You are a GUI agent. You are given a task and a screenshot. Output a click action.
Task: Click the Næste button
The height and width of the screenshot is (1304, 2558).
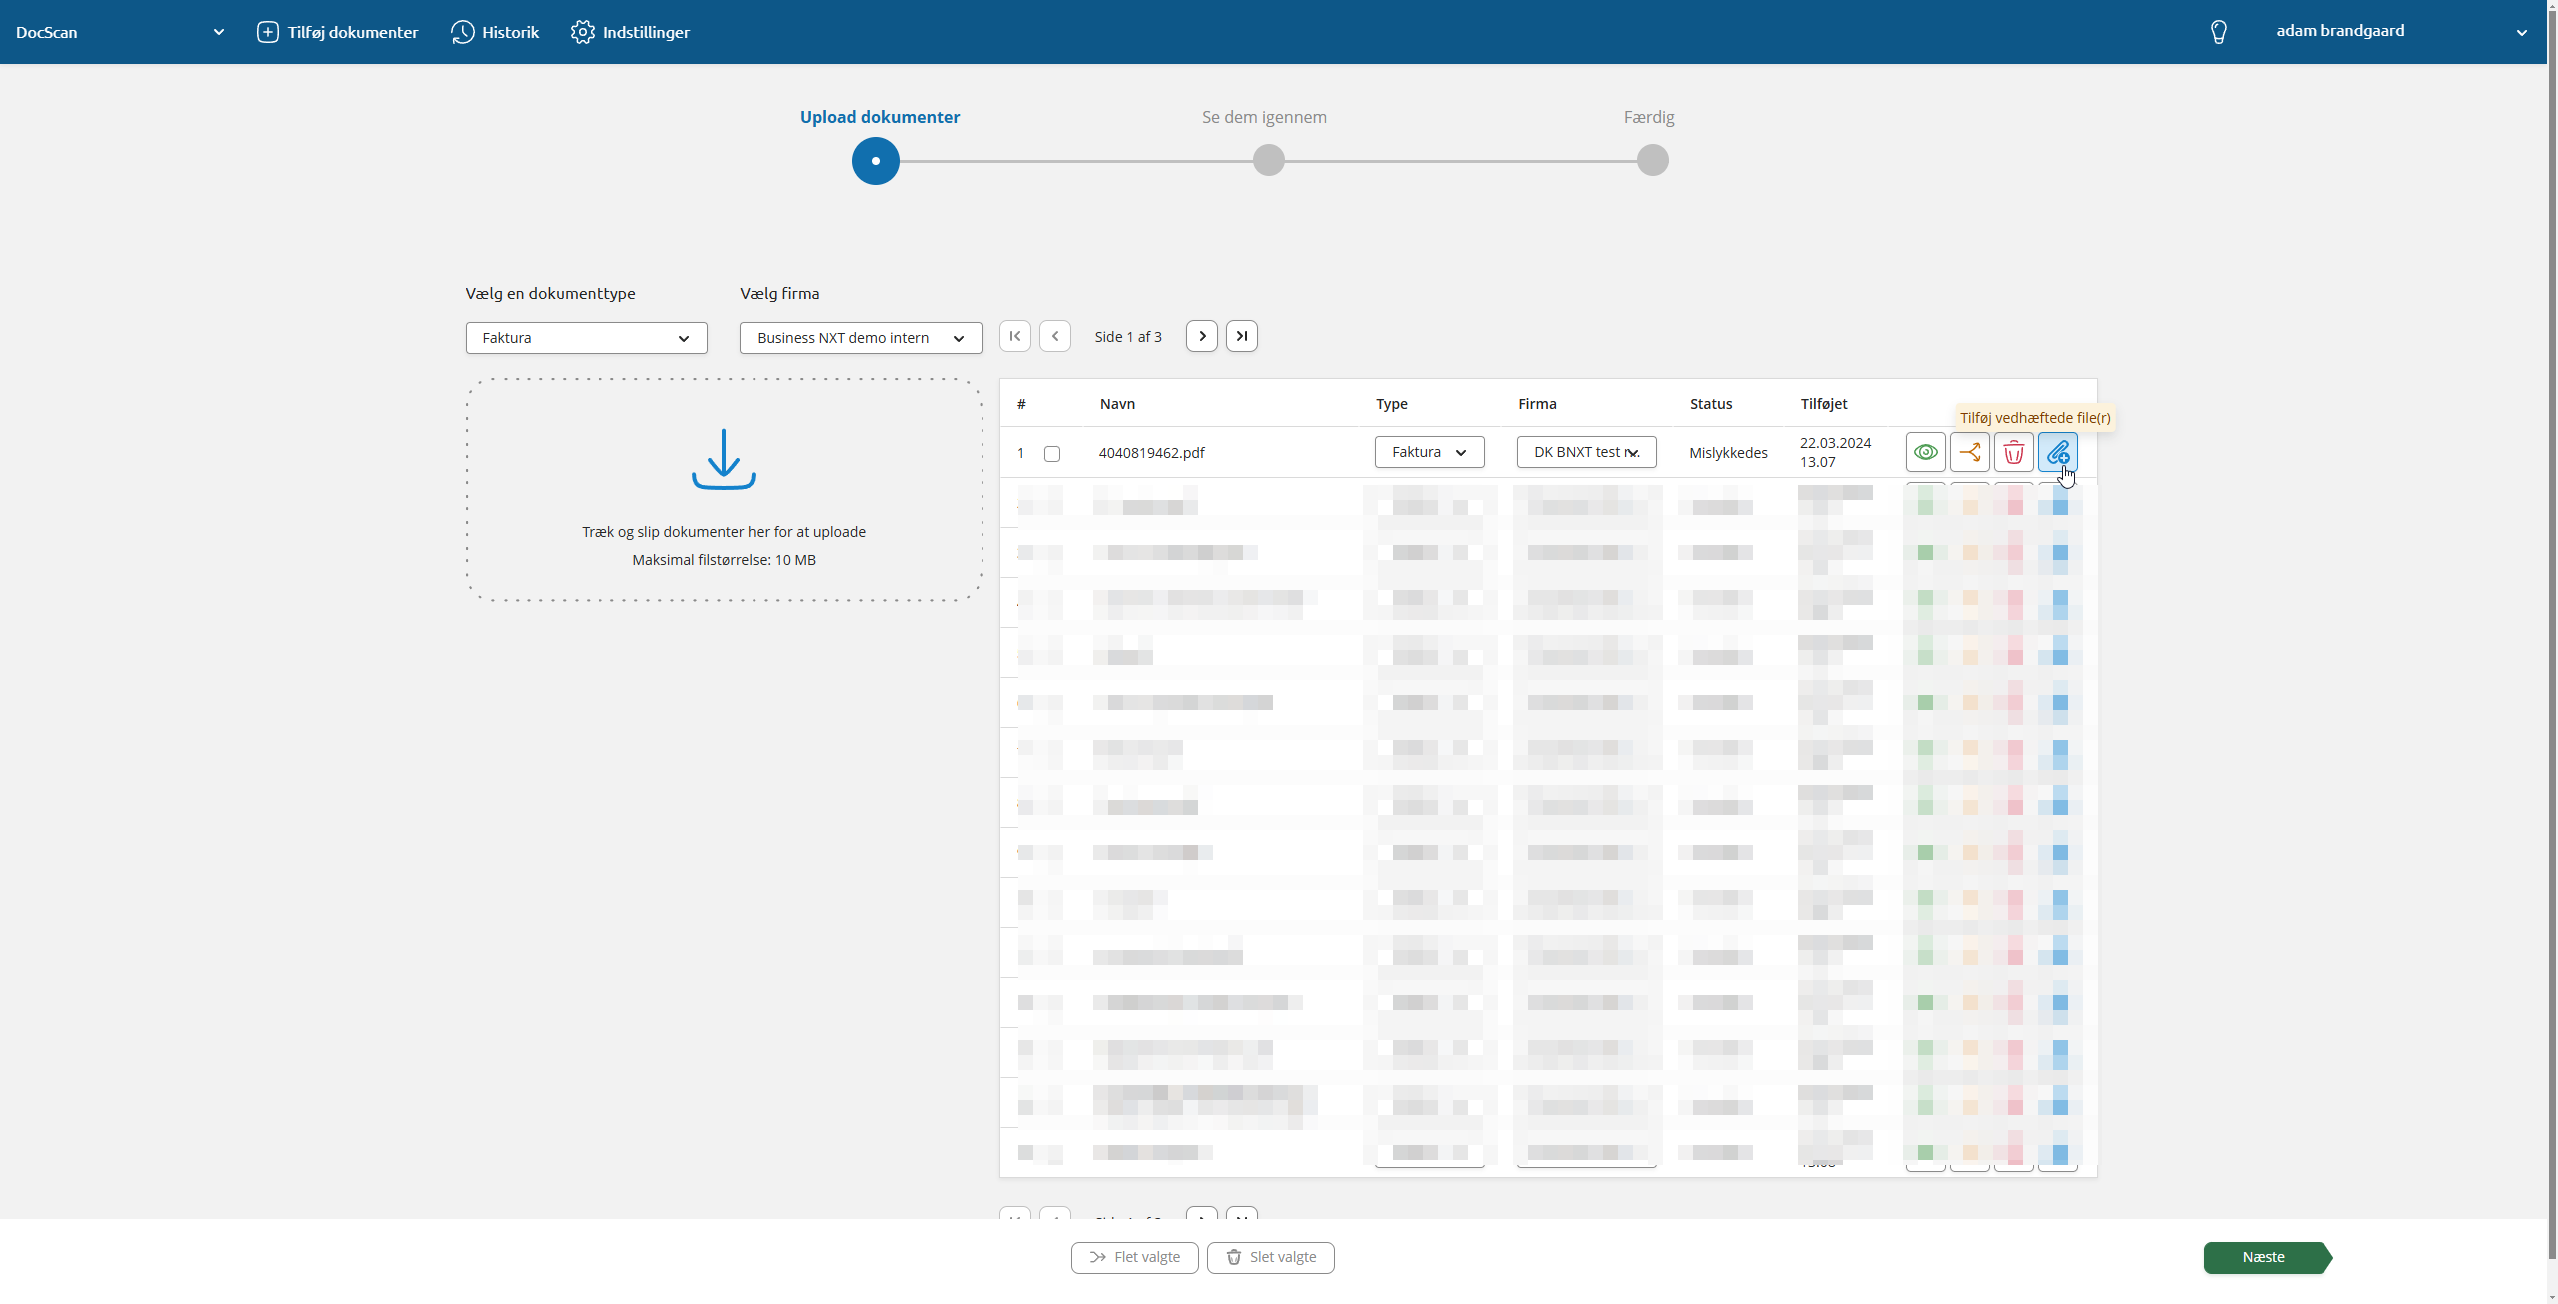2266,1257
